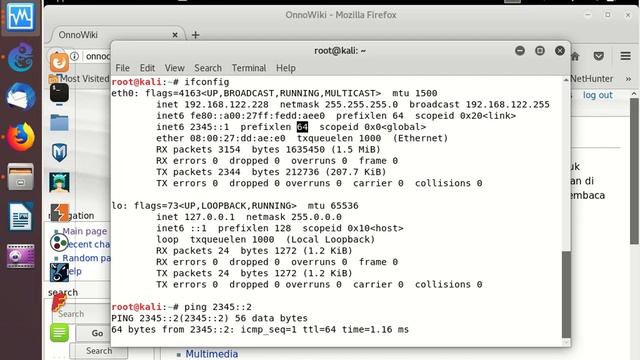640x360 pixels.
Task: Open the purple video player icon in the dock
Action: (20, 256)
